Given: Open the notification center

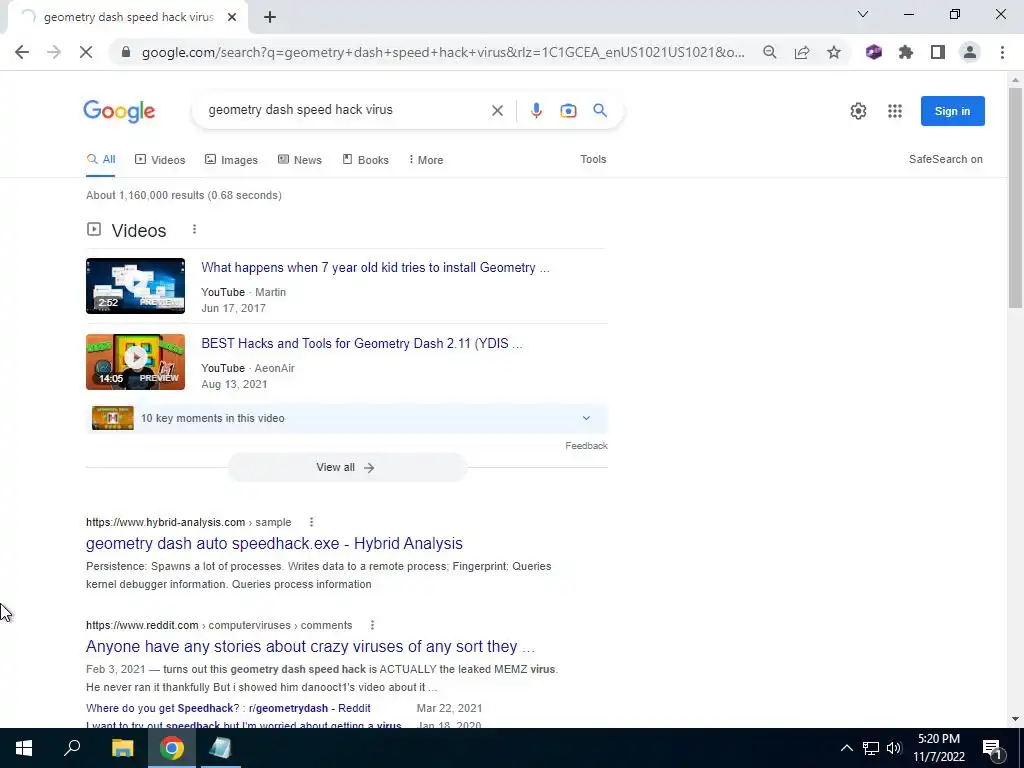Looking at the screenshot, I should (991, 748).
